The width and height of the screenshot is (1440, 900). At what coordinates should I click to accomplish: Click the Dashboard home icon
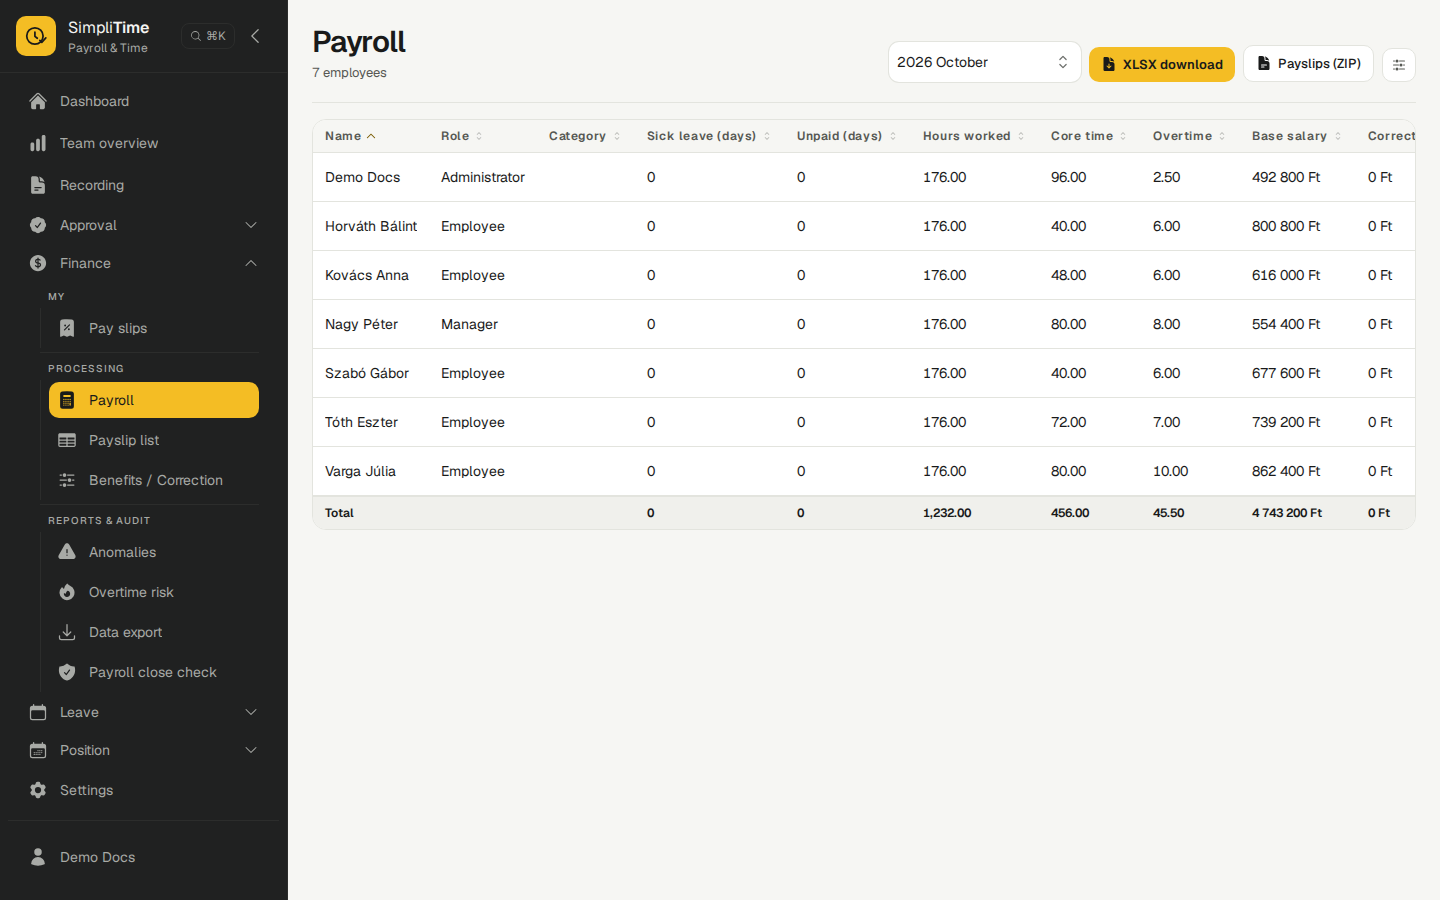click(38, 101)
